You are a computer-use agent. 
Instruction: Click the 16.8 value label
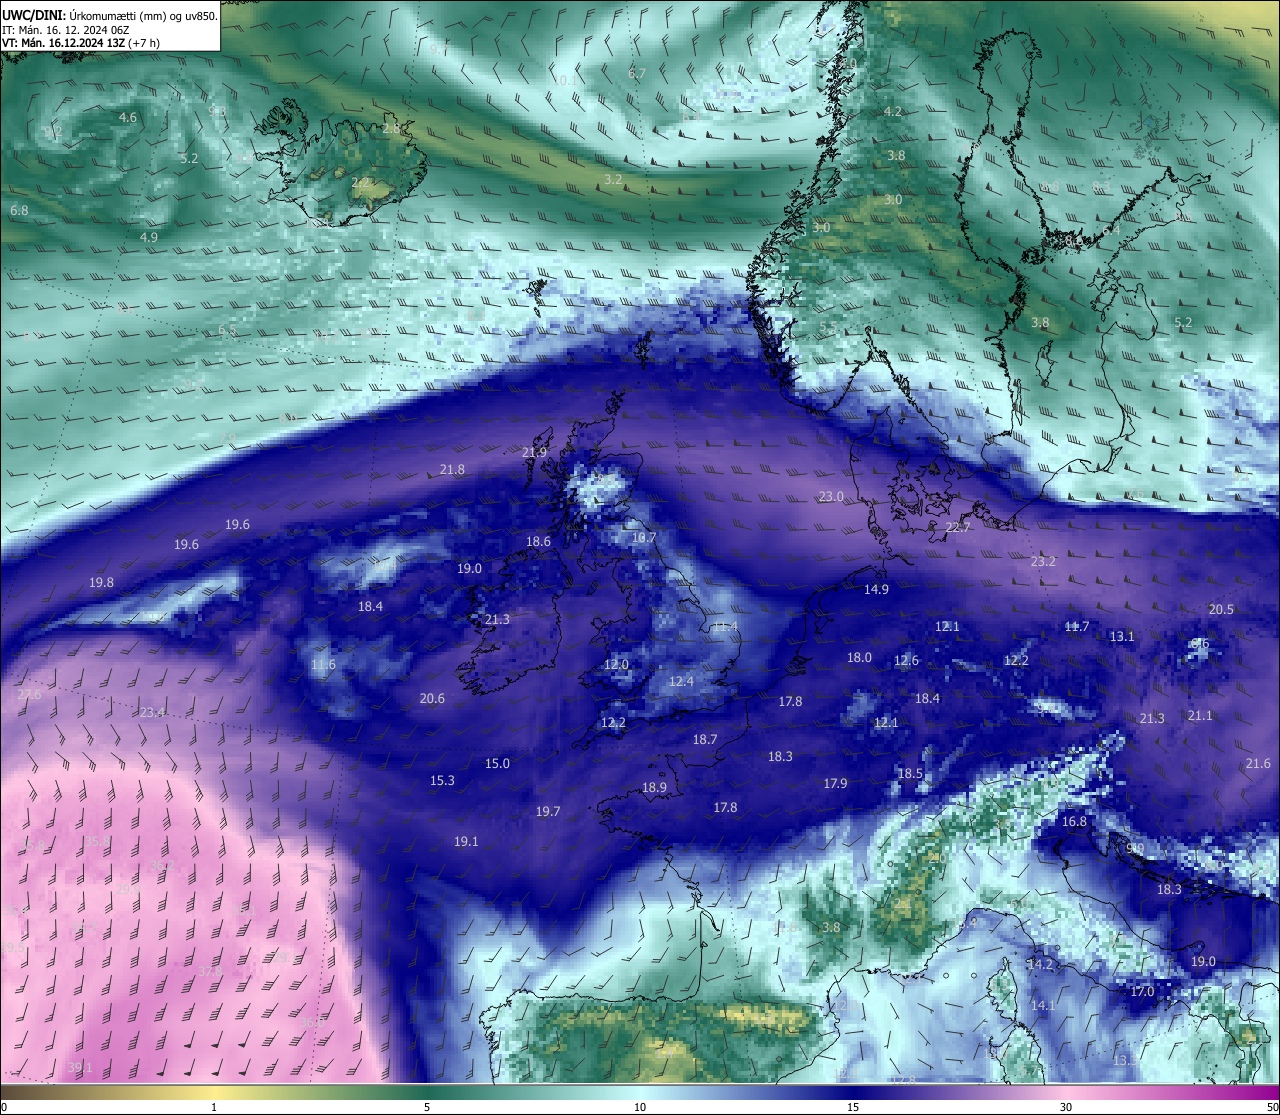pyautogui.click(x=1074, y=821)
